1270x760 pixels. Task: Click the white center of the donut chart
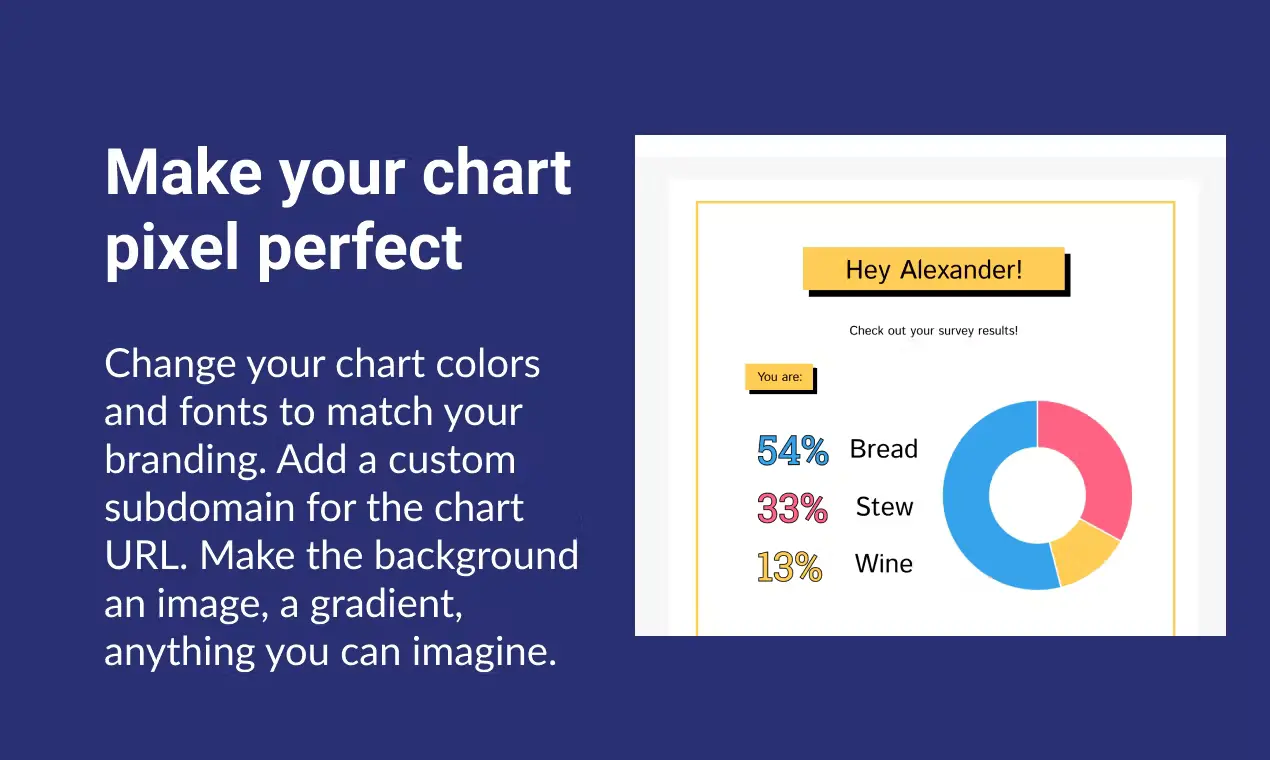(1037, 495)
